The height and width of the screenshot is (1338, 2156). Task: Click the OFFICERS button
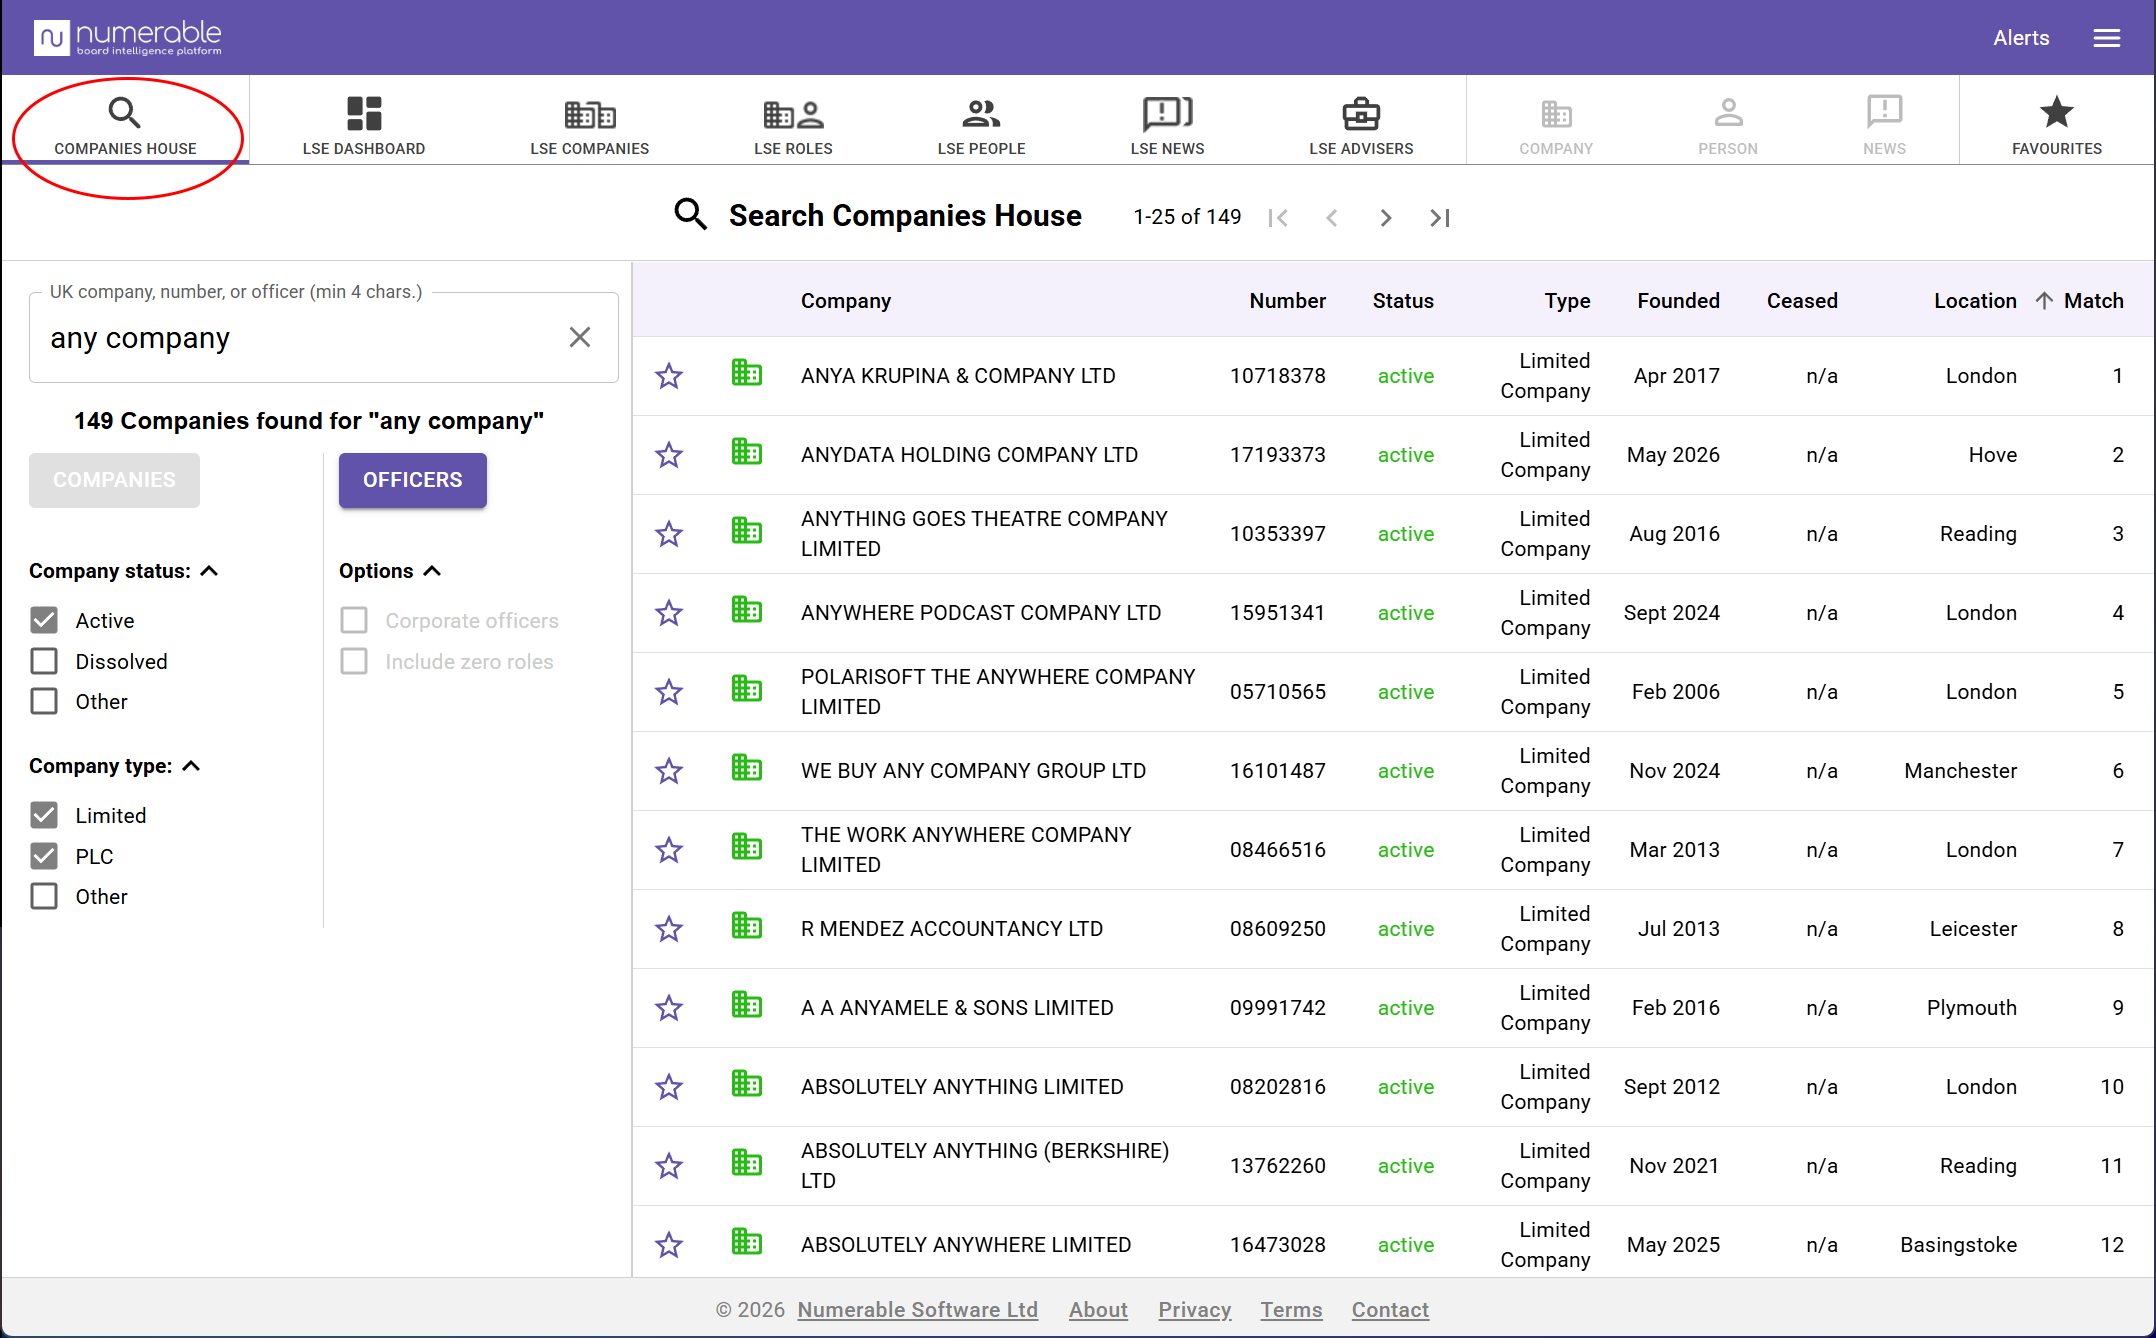coord(413,480)
